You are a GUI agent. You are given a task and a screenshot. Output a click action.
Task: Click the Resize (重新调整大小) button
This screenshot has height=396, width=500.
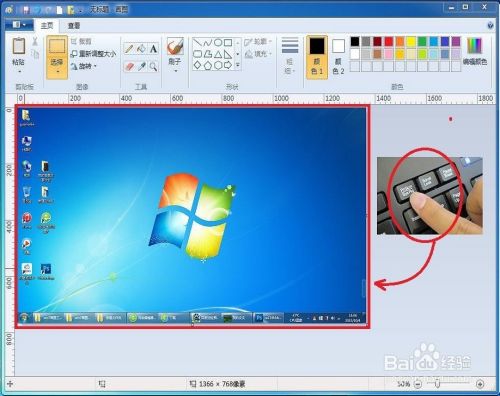(93, 53)
